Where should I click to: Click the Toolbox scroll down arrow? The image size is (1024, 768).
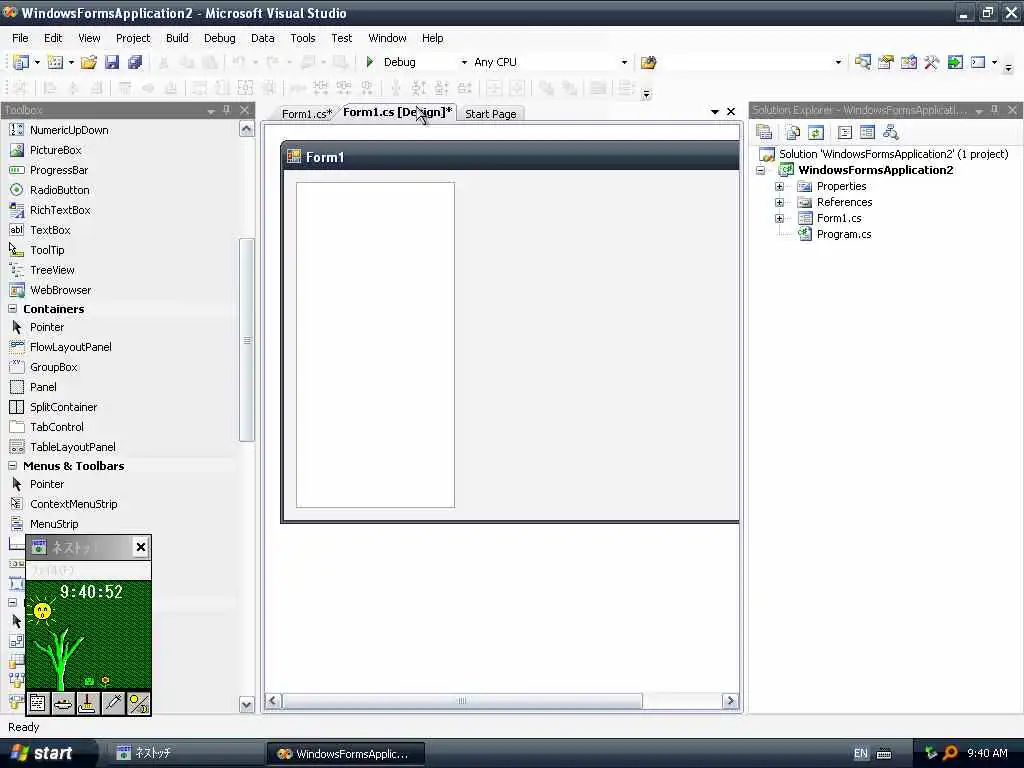(246, 704)
